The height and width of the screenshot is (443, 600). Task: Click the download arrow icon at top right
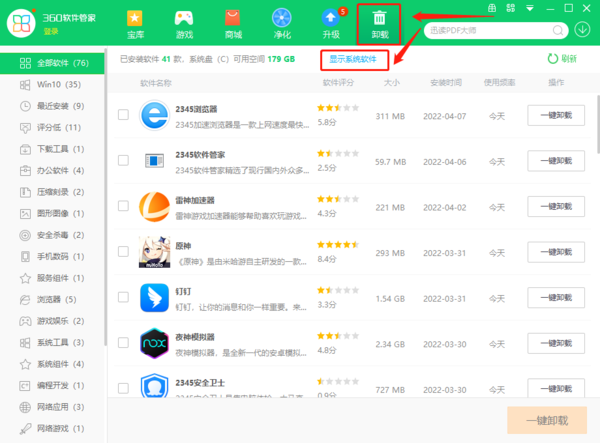[x=583, y=29]
